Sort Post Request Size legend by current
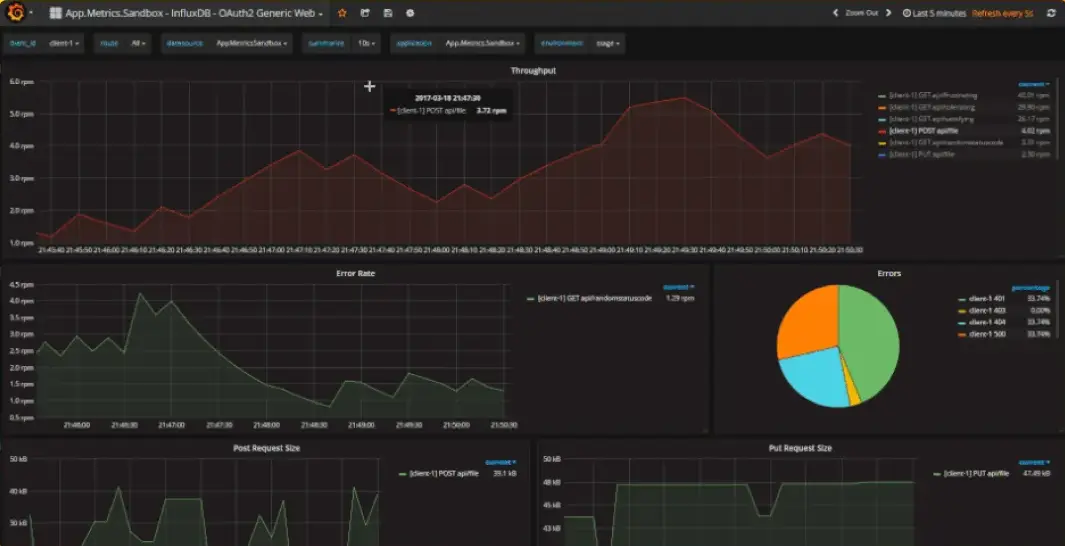 pyautogui.click(x=501, y=462)
